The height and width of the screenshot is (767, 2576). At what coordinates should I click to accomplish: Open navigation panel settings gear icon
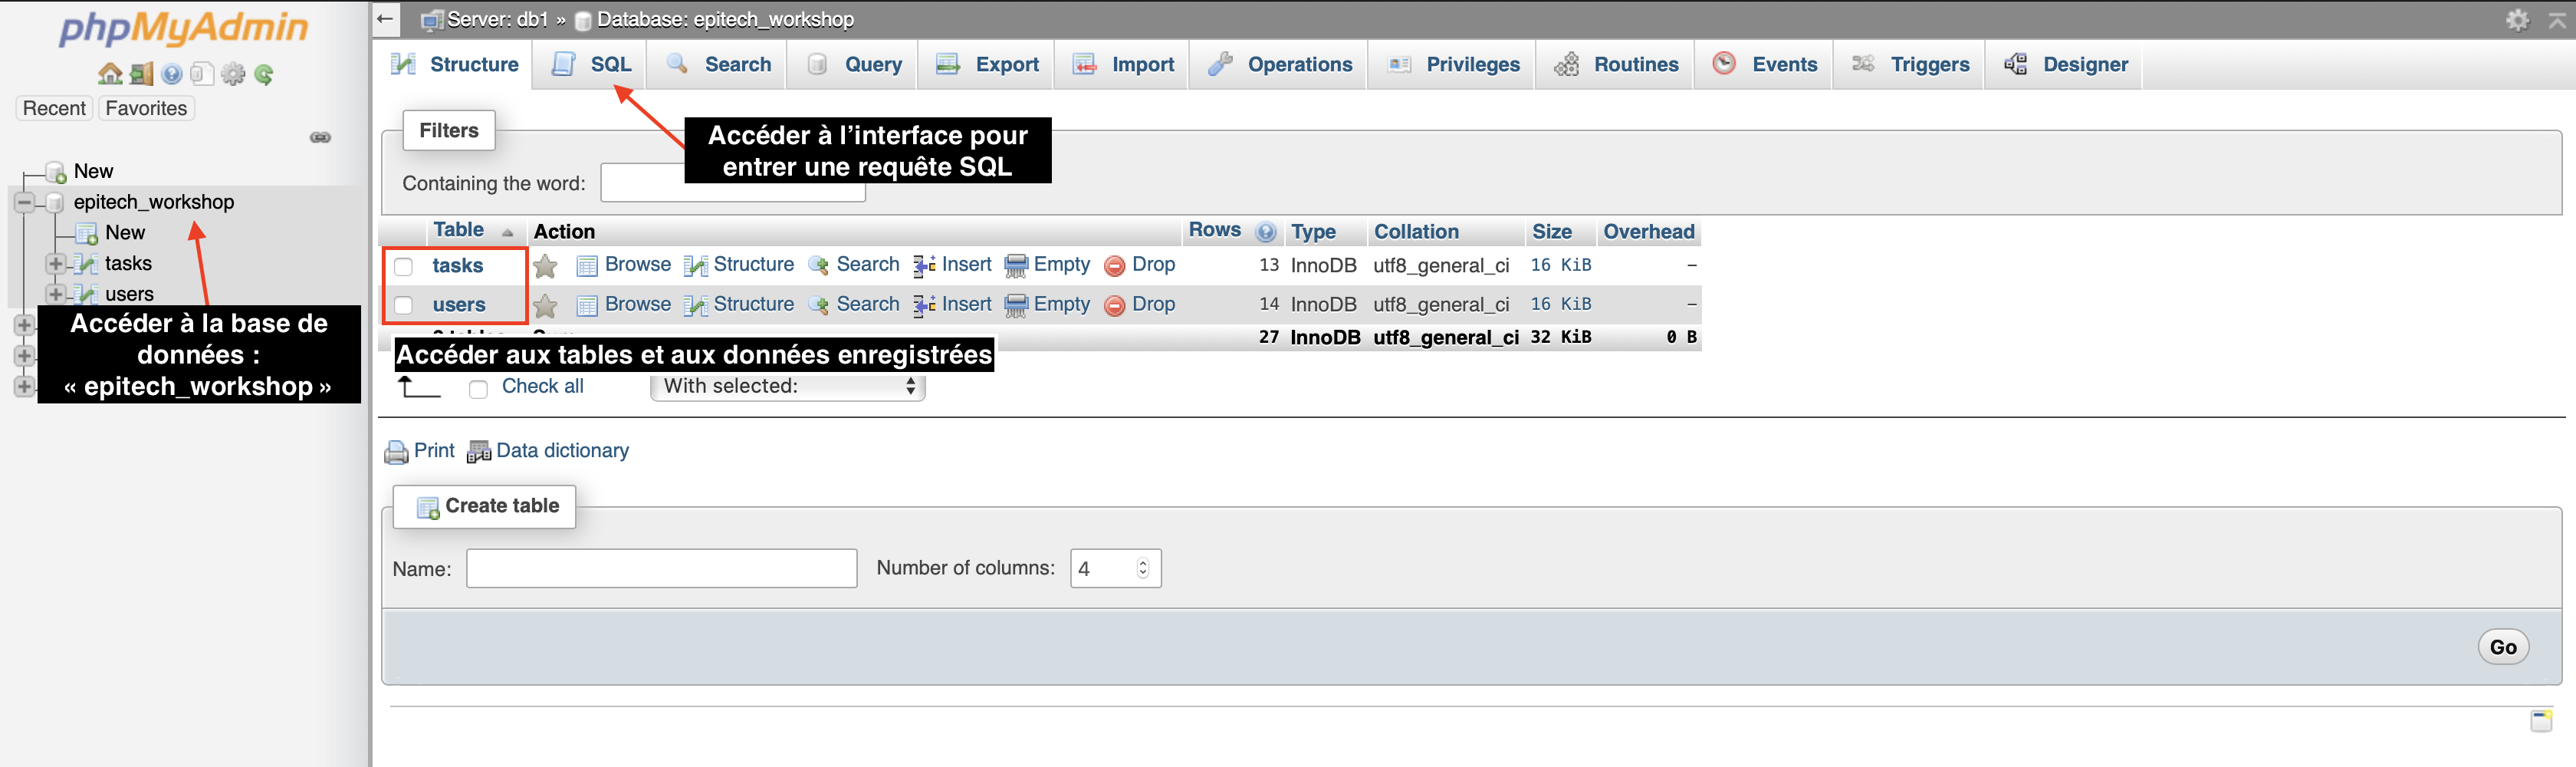coord(233,74)
